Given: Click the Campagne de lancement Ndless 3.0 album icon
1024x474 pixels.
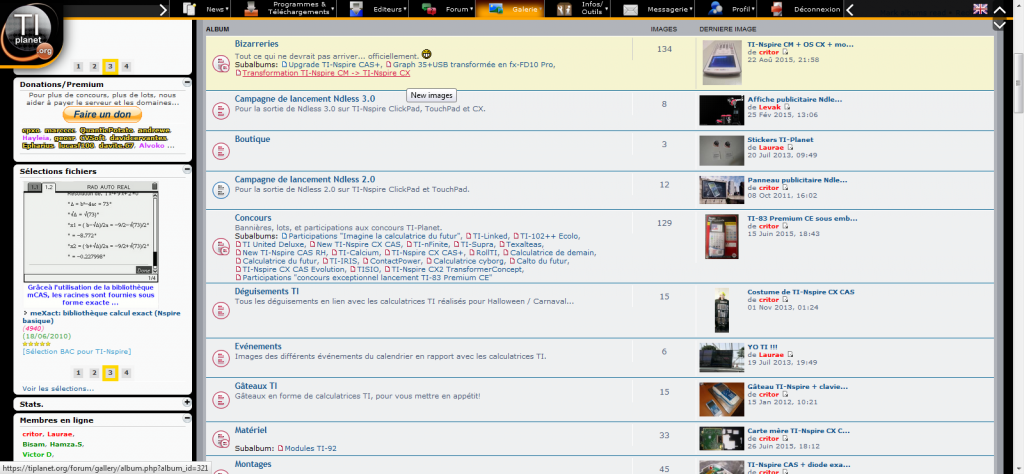Looking at the screenshot, I should pos(220,111).
